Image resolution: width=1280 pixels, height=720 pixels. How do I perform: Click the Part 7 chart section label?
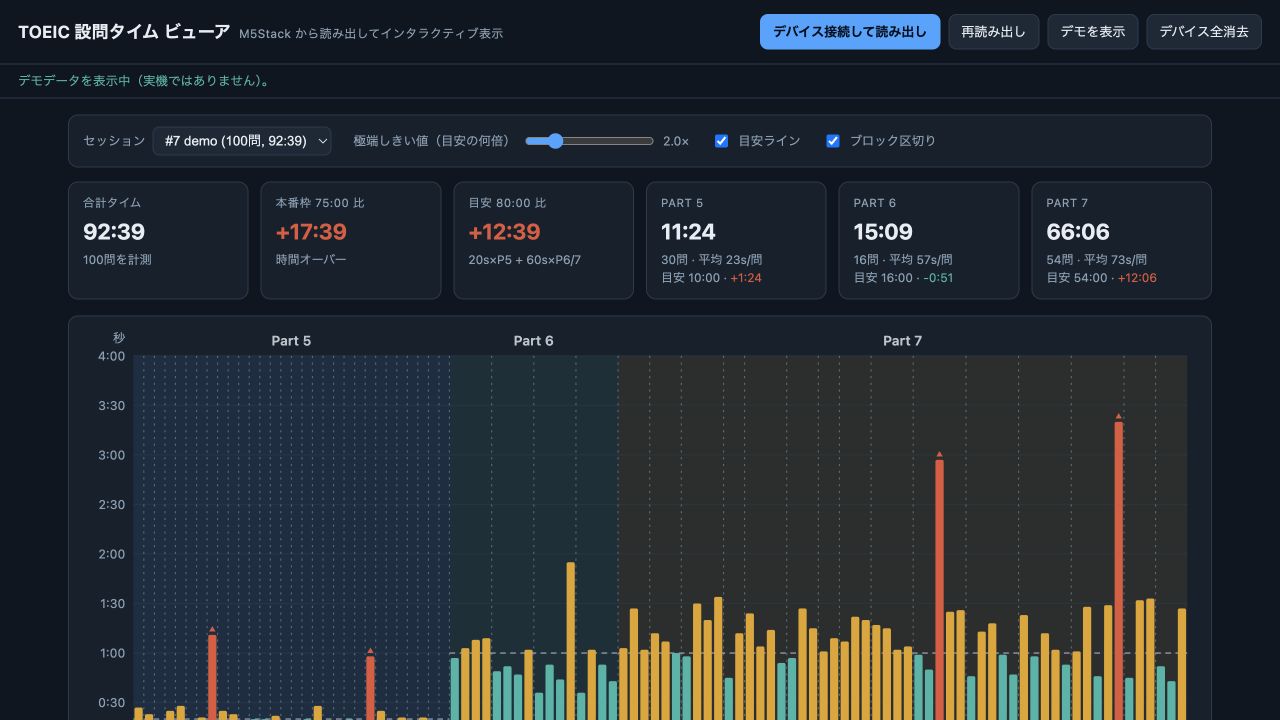pos(902,341)
